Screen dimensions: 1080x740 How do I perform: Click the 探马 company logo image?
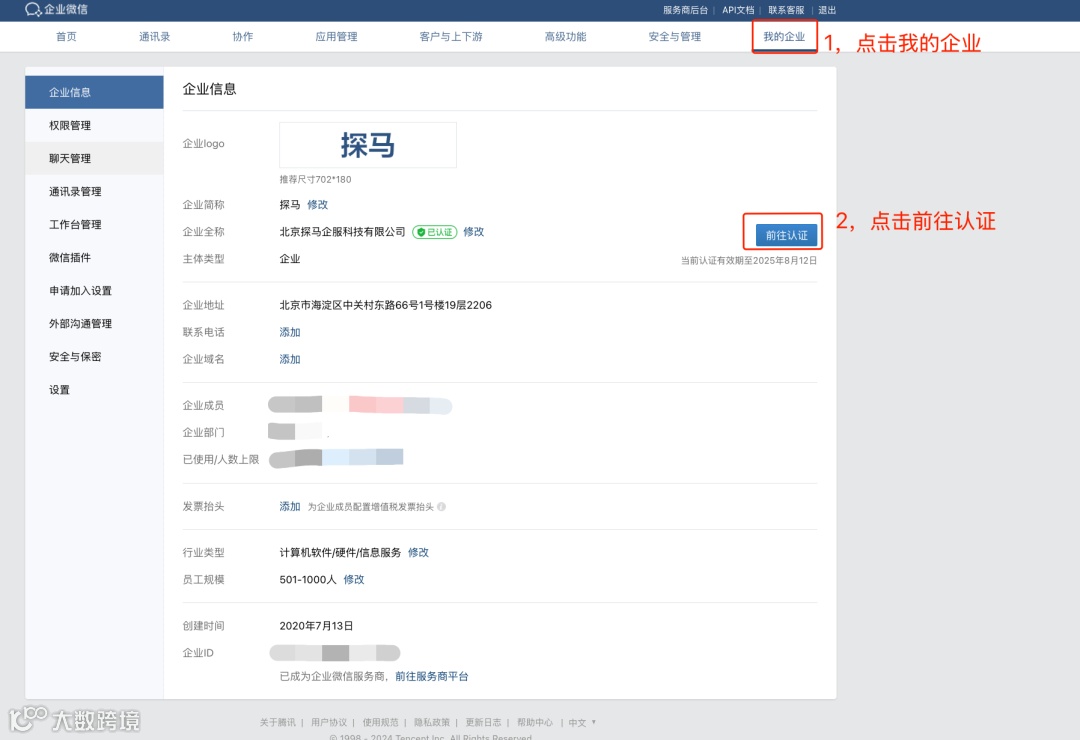pyautogui.click(x=368, y=145)
